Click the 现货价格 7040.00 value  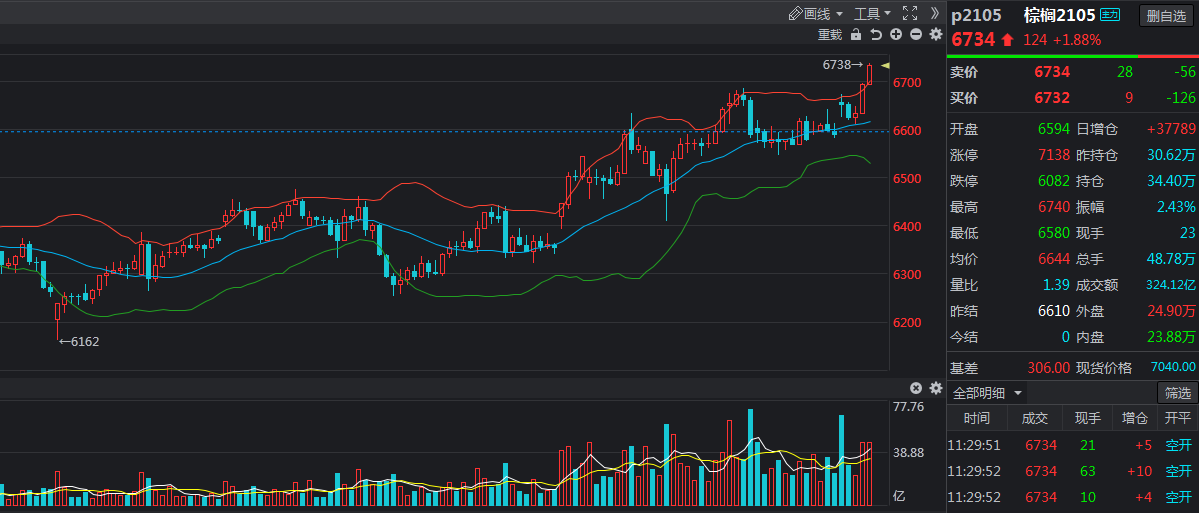(x=1173, y=367)
